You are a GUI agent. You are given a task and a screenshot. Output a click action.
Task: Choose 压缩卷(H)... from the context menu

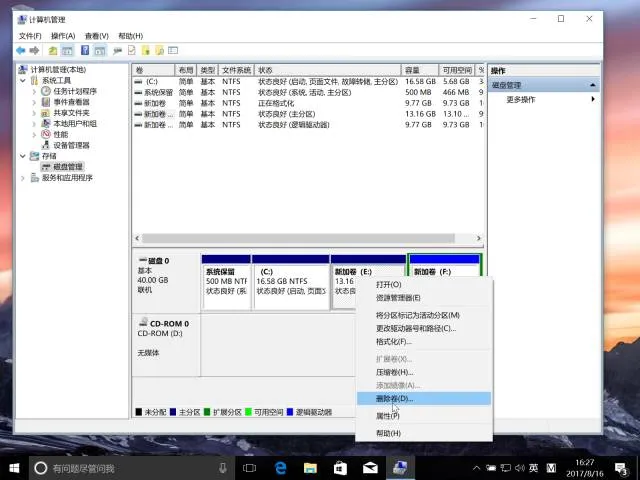424,372
